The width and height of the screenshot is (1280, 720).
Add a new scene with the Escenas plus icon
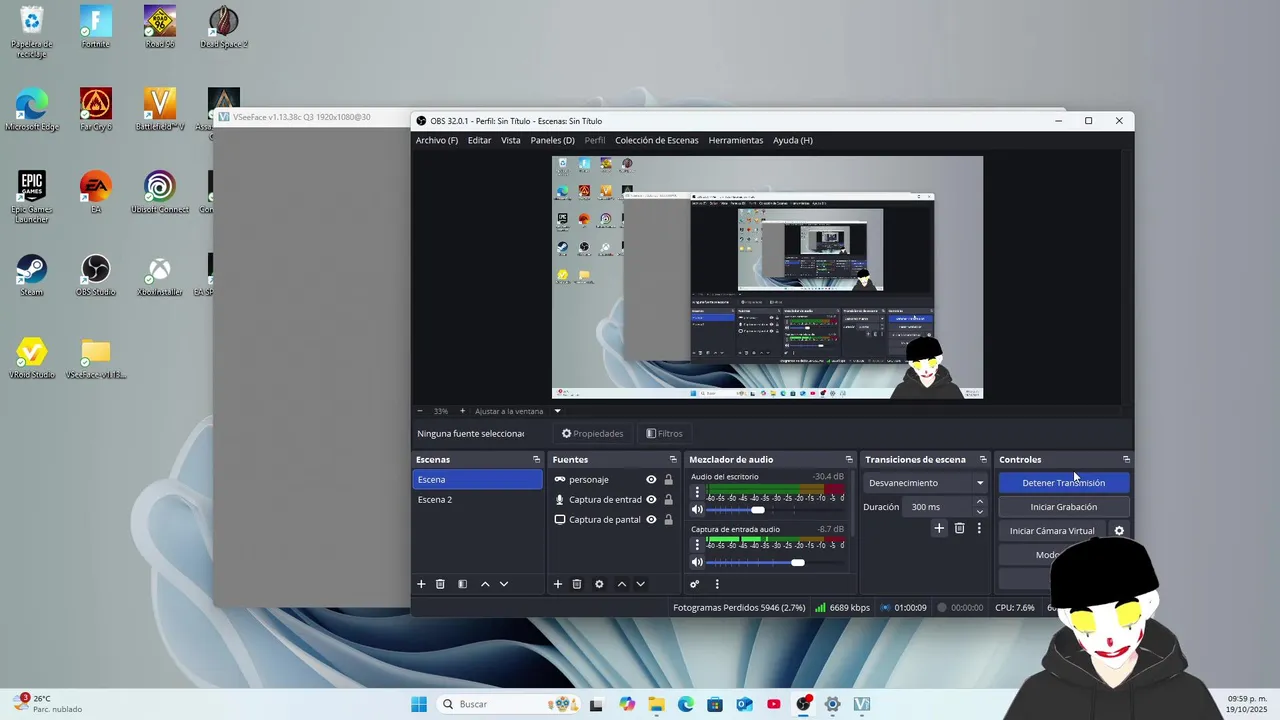click(x=421, y=584)
